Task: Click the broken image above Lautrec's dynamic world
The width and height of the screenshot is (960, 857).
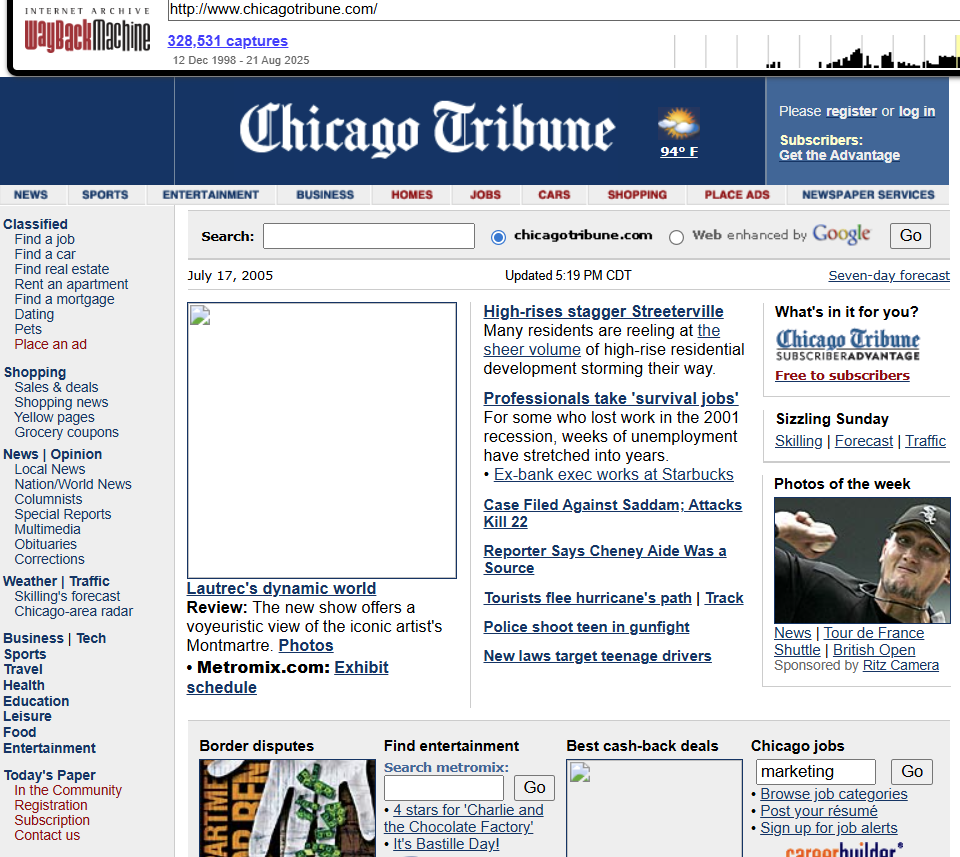Action: pyautogui.click(x=322, y=440)
